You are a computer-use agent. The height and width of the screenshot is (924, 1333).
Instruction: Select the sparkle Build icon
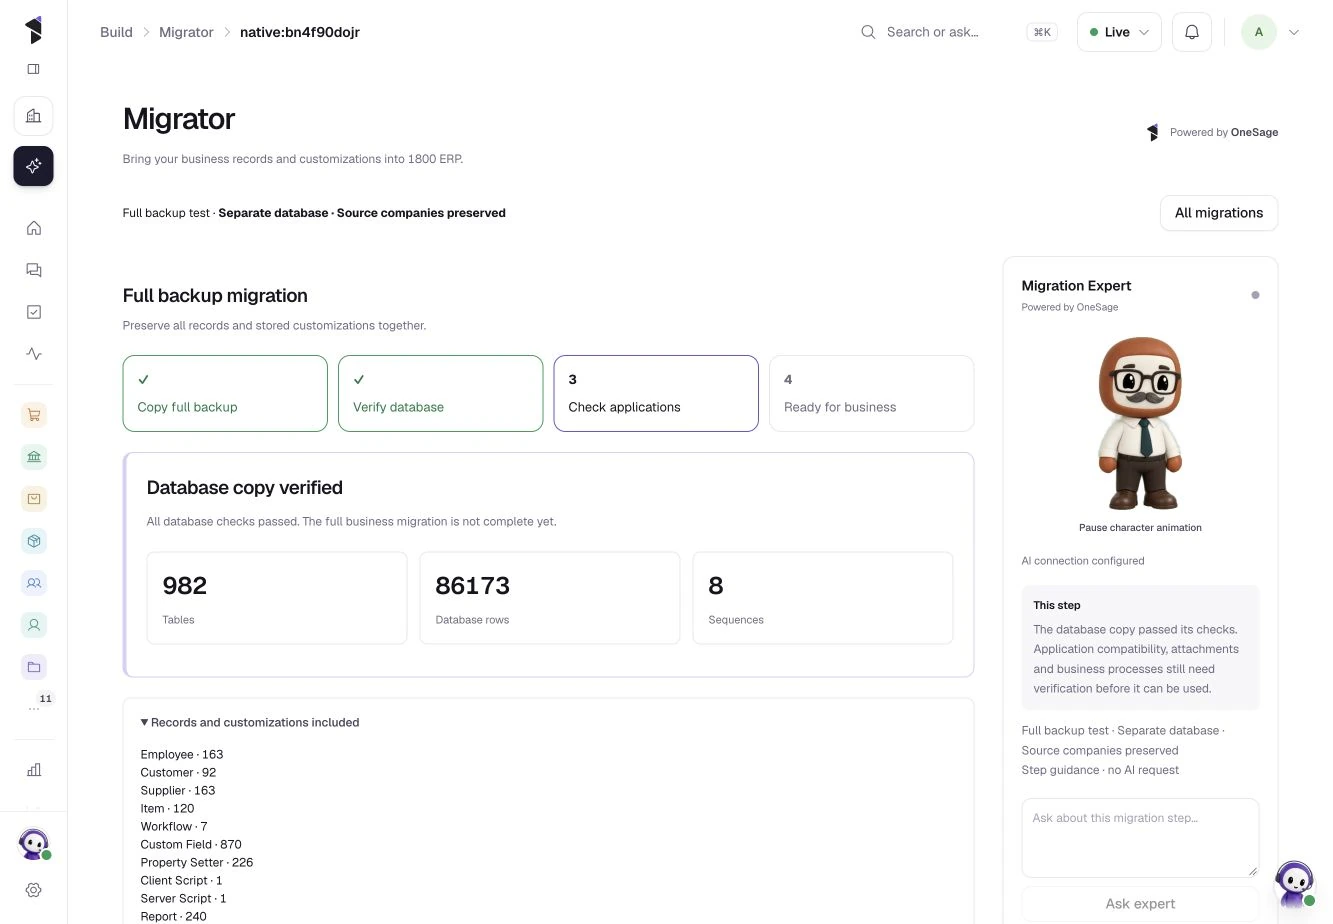[x=33, y=166]
